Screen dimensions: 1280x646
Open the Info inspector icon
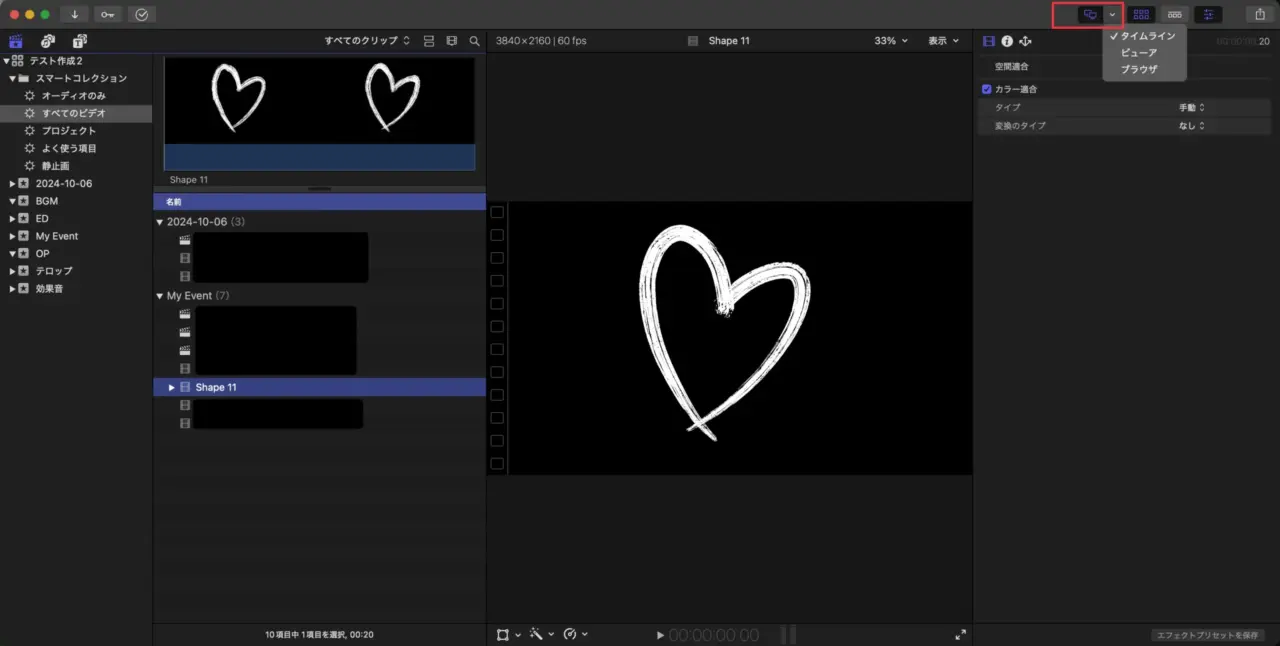point(1007,41)
